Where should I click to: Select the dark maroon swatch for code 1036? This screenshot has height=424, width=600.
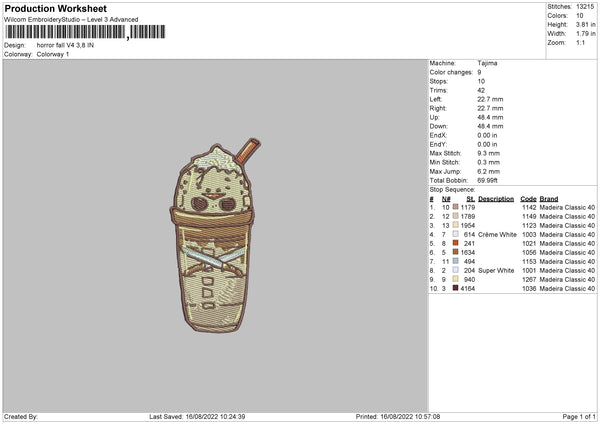455,288
